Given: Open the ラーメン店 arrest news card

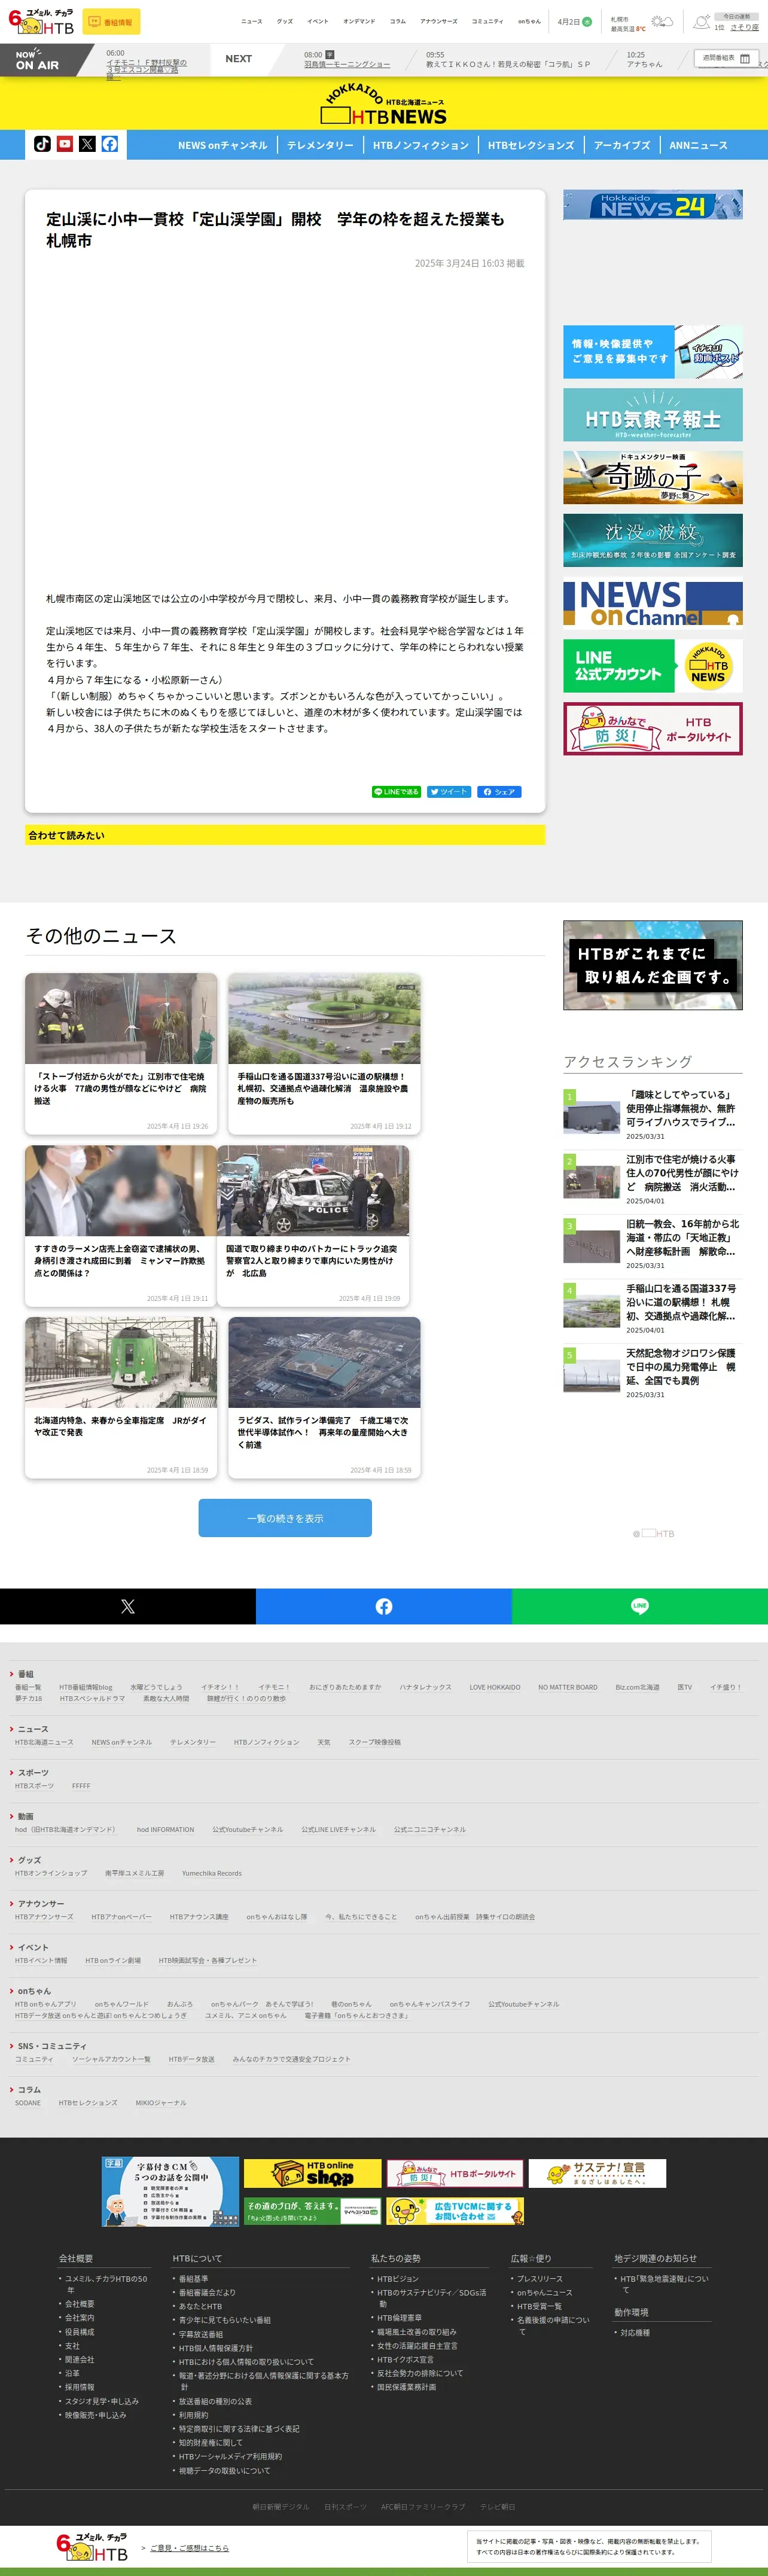Looking at the screenshot, I should (x=121, y=1226).
